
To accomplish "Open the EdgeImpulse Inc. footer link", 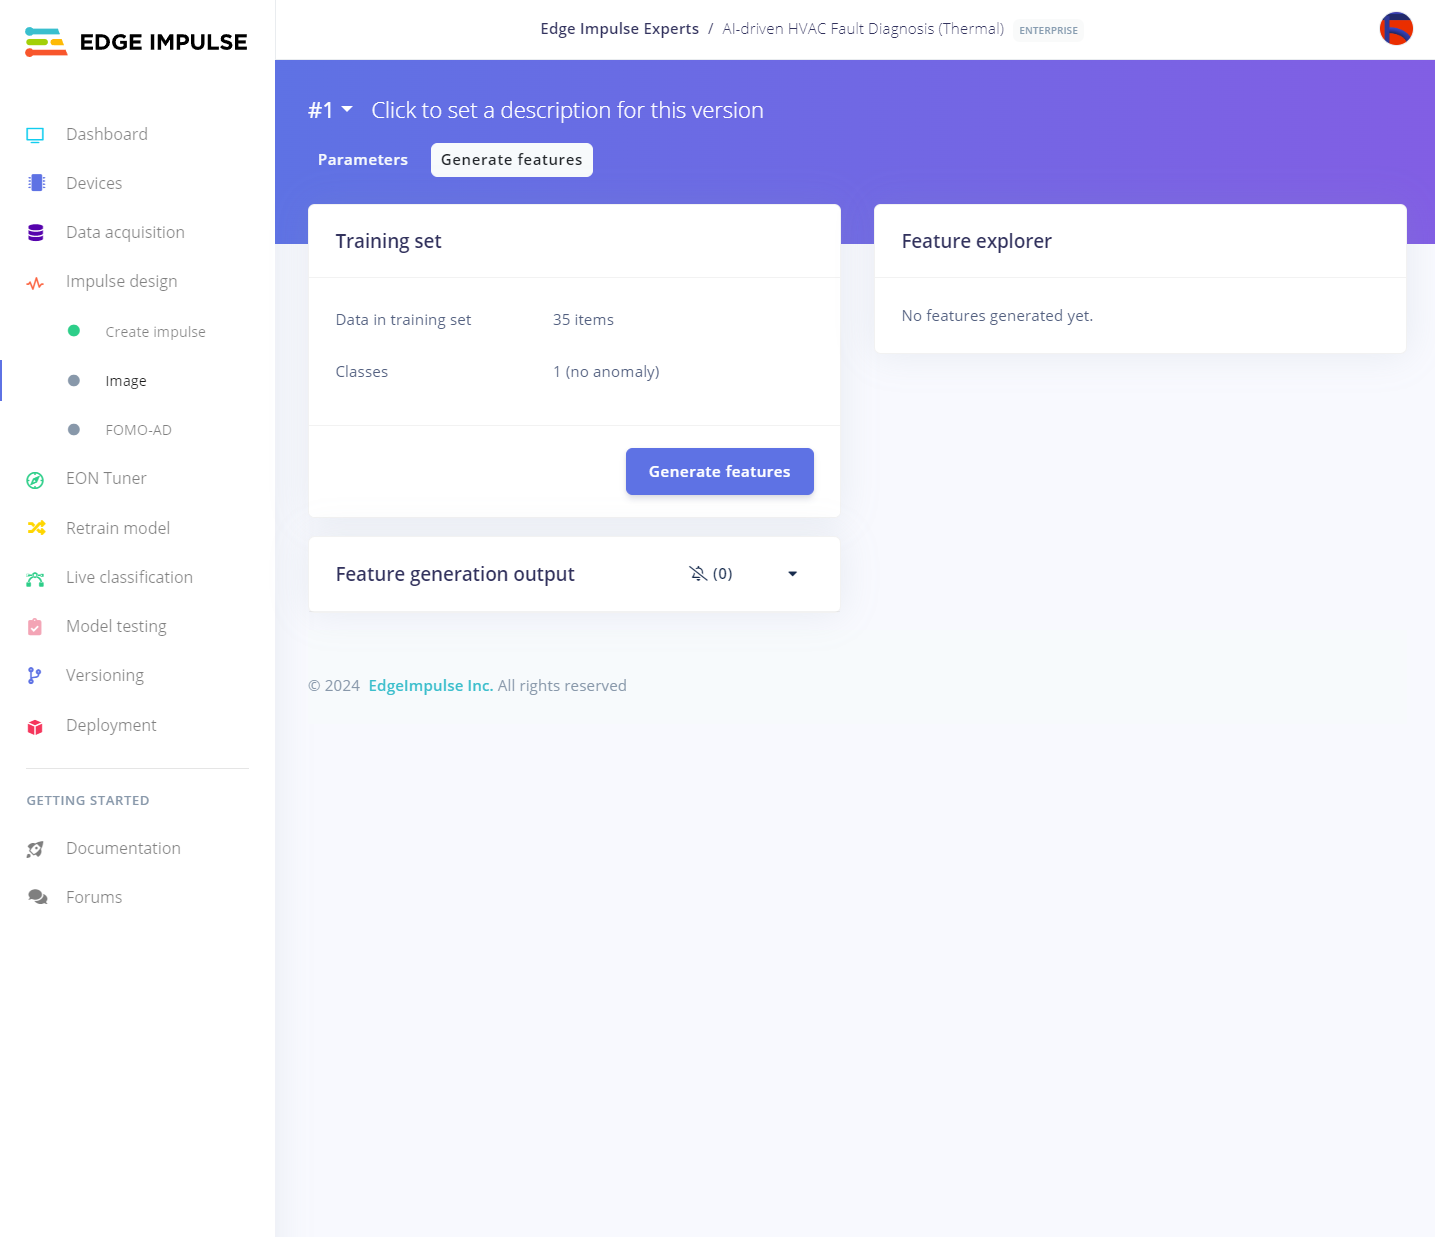I will 430,686.
